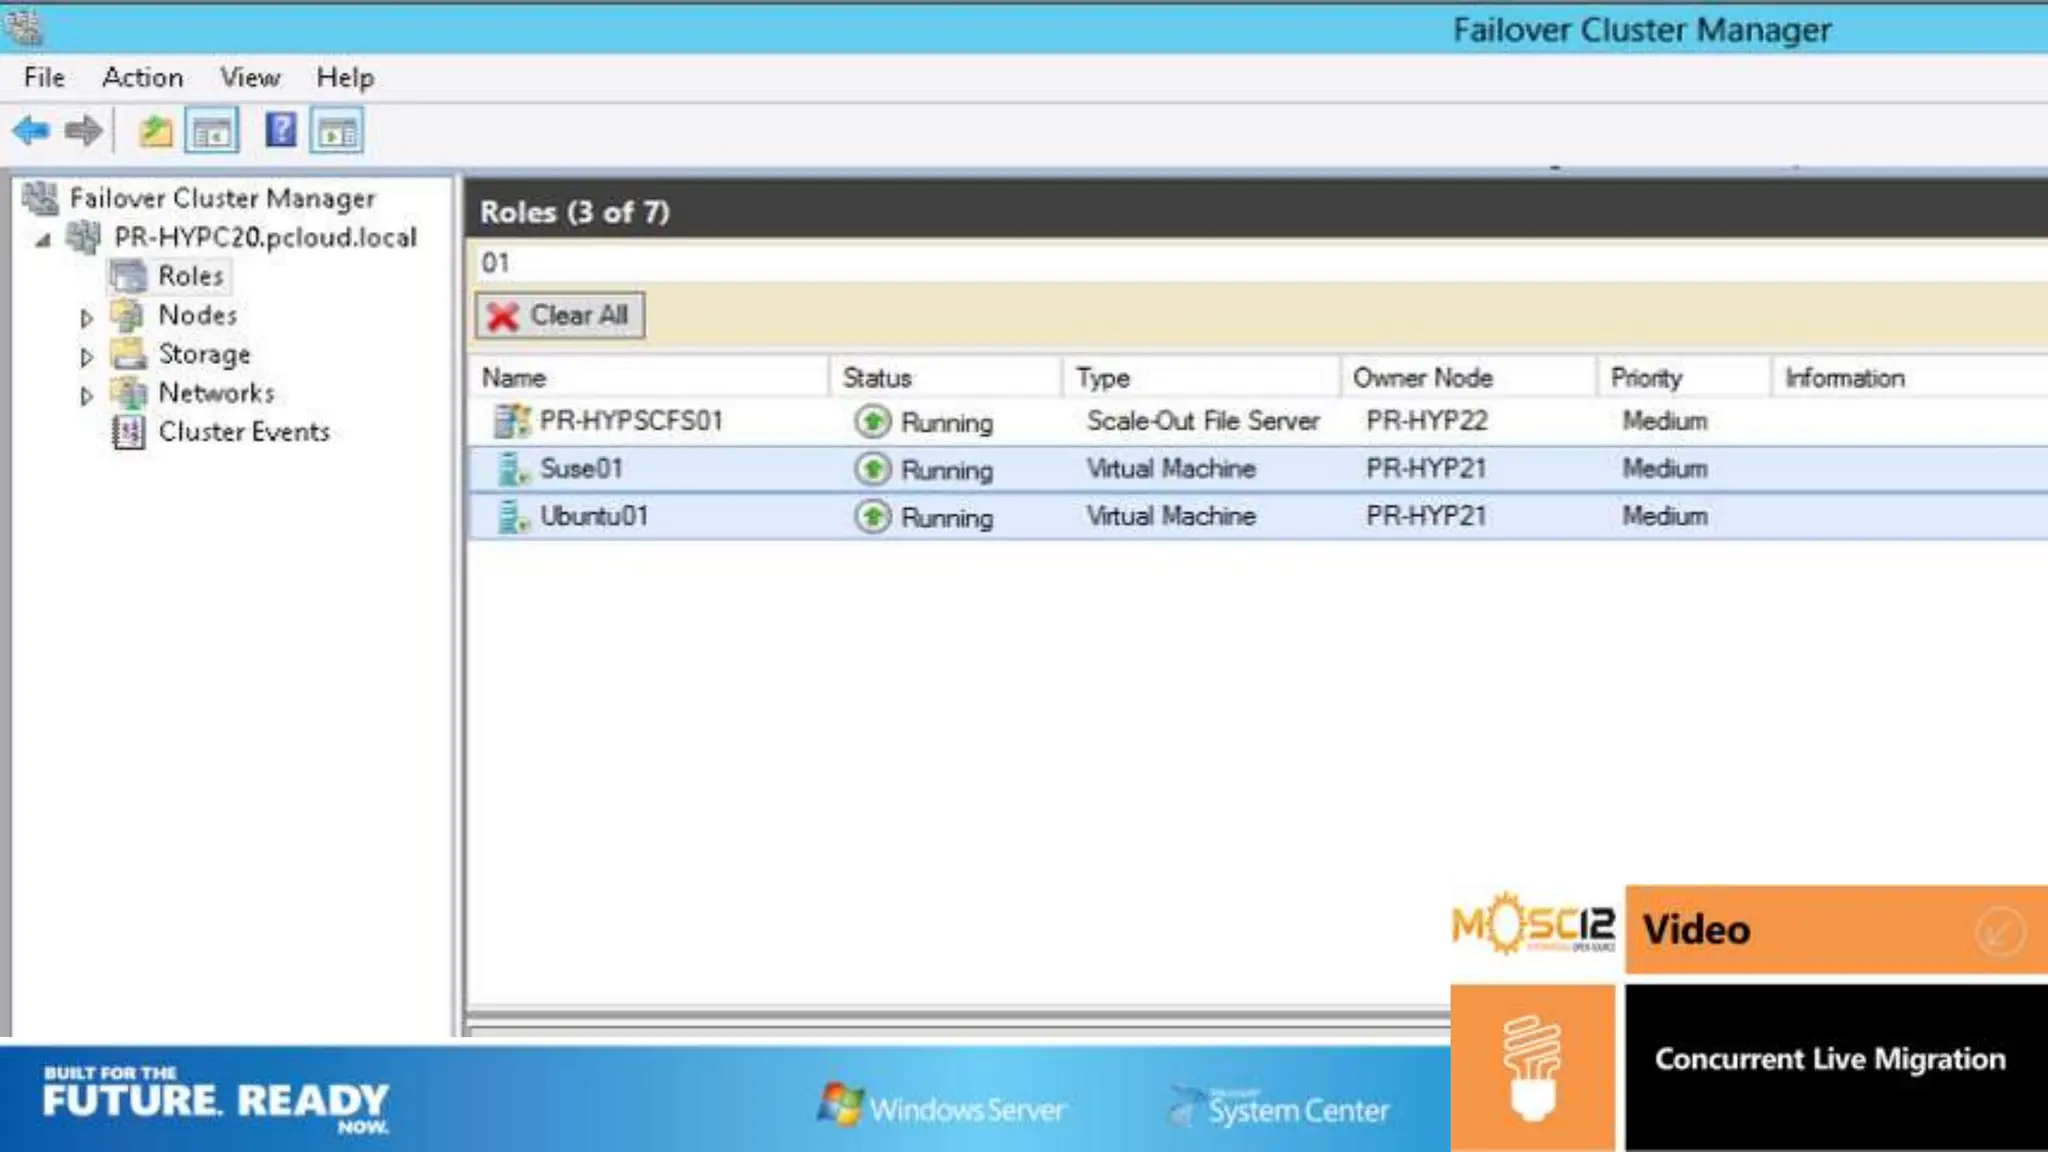Click the Ubuntu01 running status icon
2048x1152 pixels.
(873, 517)
